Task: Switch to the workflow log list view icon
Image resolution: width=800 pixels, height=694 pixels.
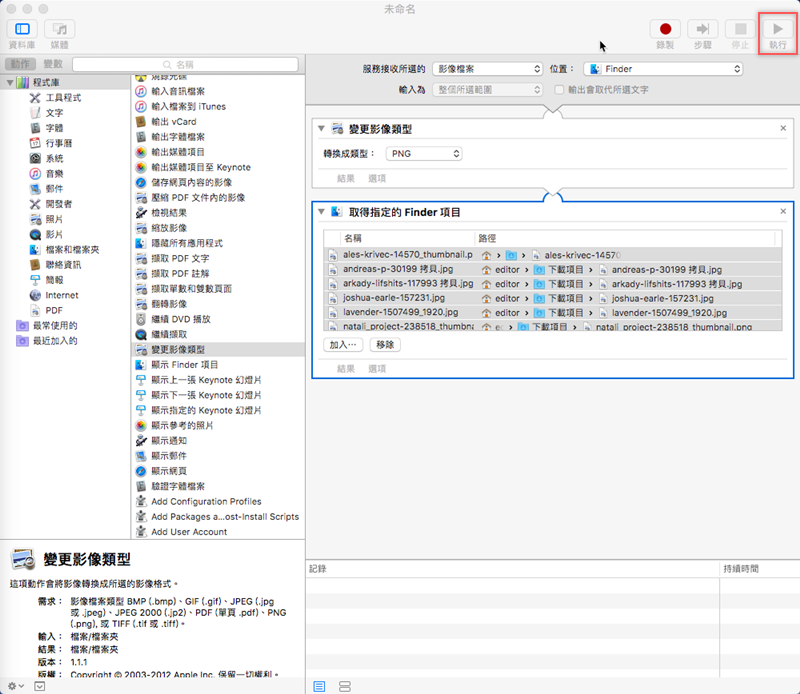Action: tap(320, 686)
